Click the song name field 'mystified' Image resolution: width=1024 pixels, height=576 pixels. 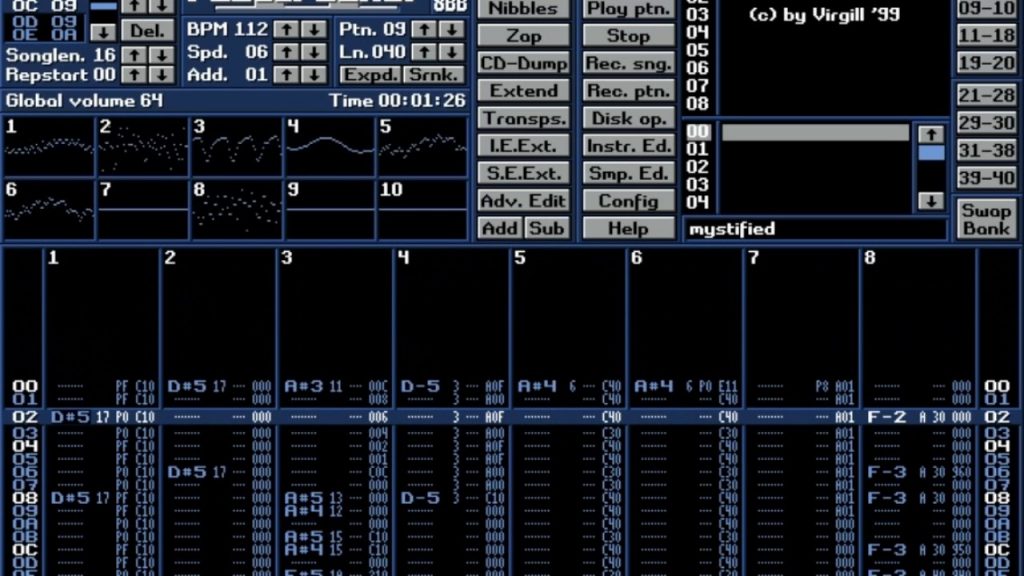coord(815,229)
